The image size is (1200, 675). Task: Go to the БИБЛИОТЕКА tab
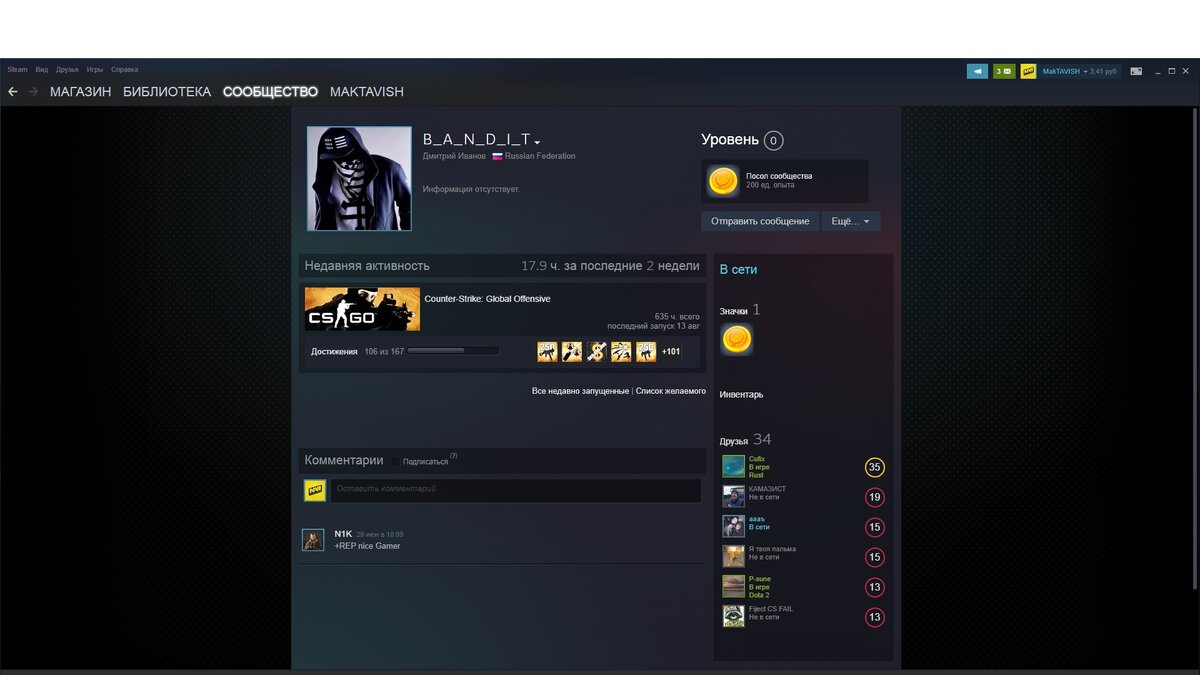tap(167, 92)
